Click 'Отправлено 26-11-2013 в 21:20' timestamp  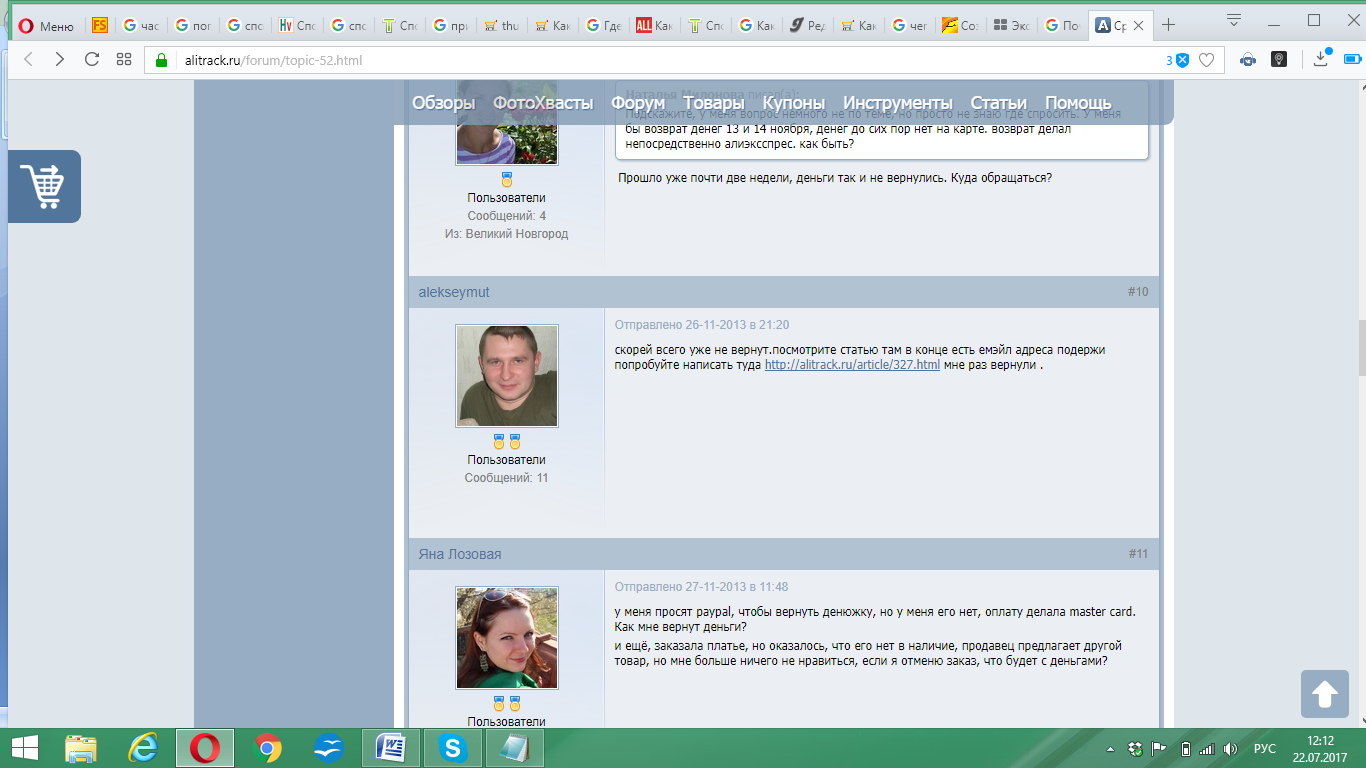702,325
